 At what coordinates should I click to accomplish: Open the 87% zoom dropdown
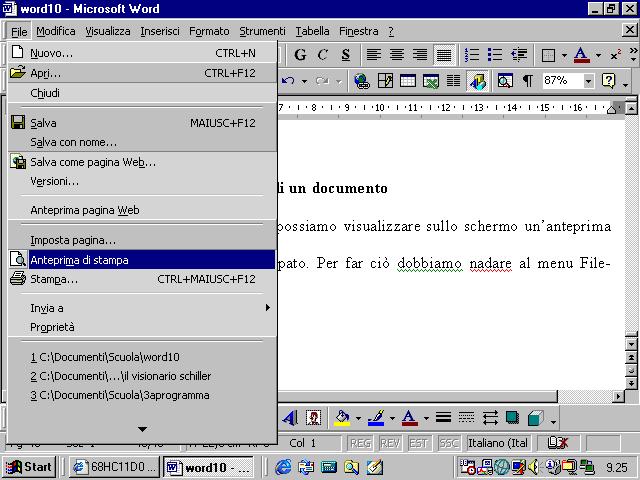point(588,81)
